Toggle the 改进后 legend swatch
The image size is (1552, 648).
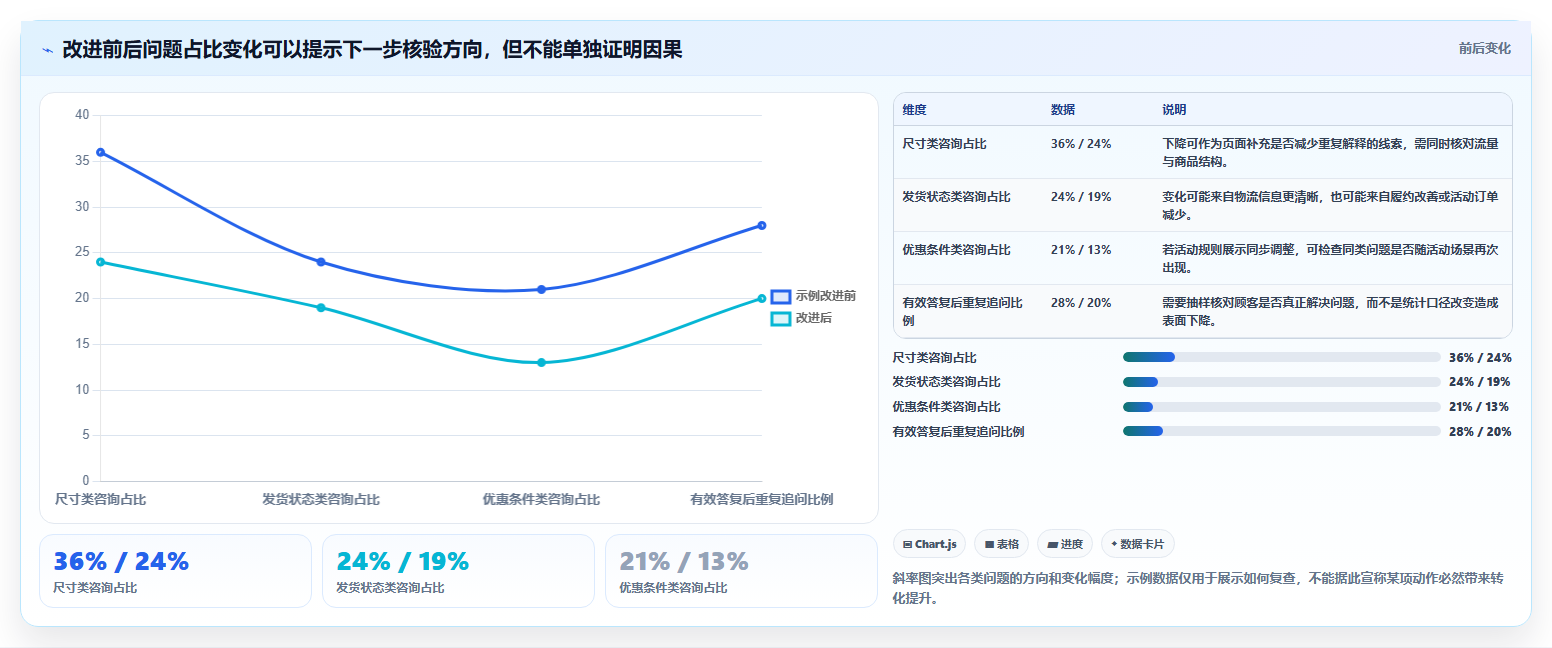[x=781, y=318]
